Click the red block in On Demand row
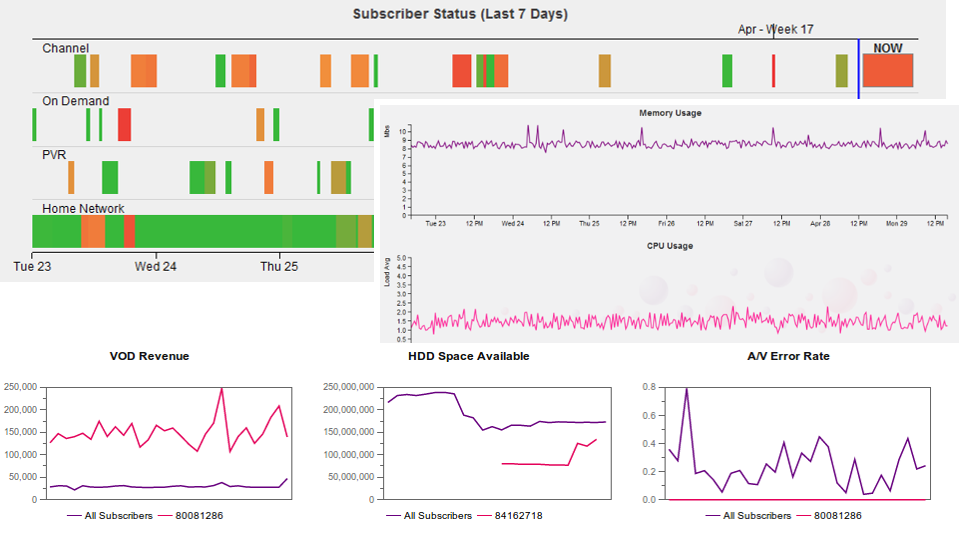The width and height of the screenshot is (962, 545). click(x=125, y=125)
